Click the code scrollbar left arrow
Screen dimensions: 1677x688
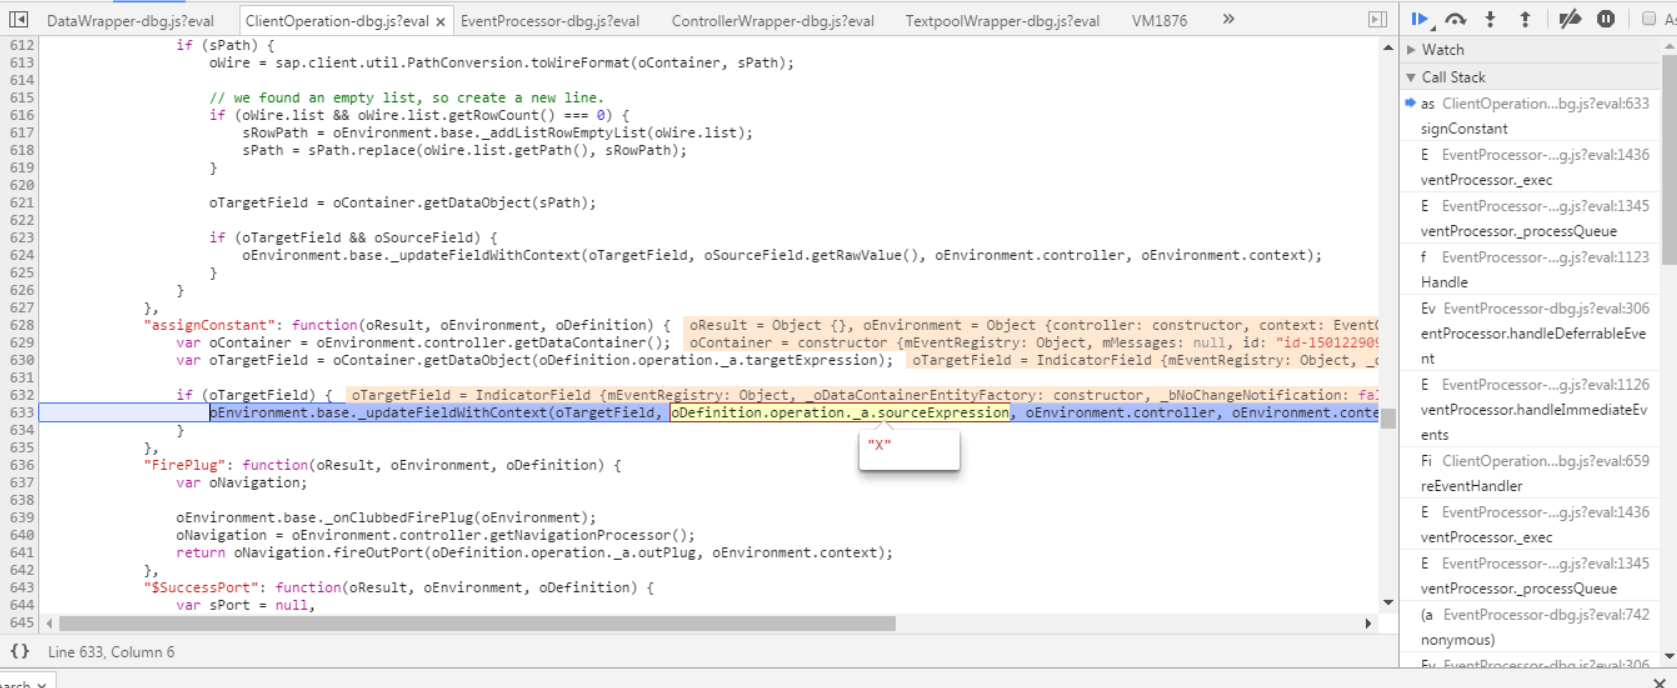pyautogui.click(x=49, y=623)
